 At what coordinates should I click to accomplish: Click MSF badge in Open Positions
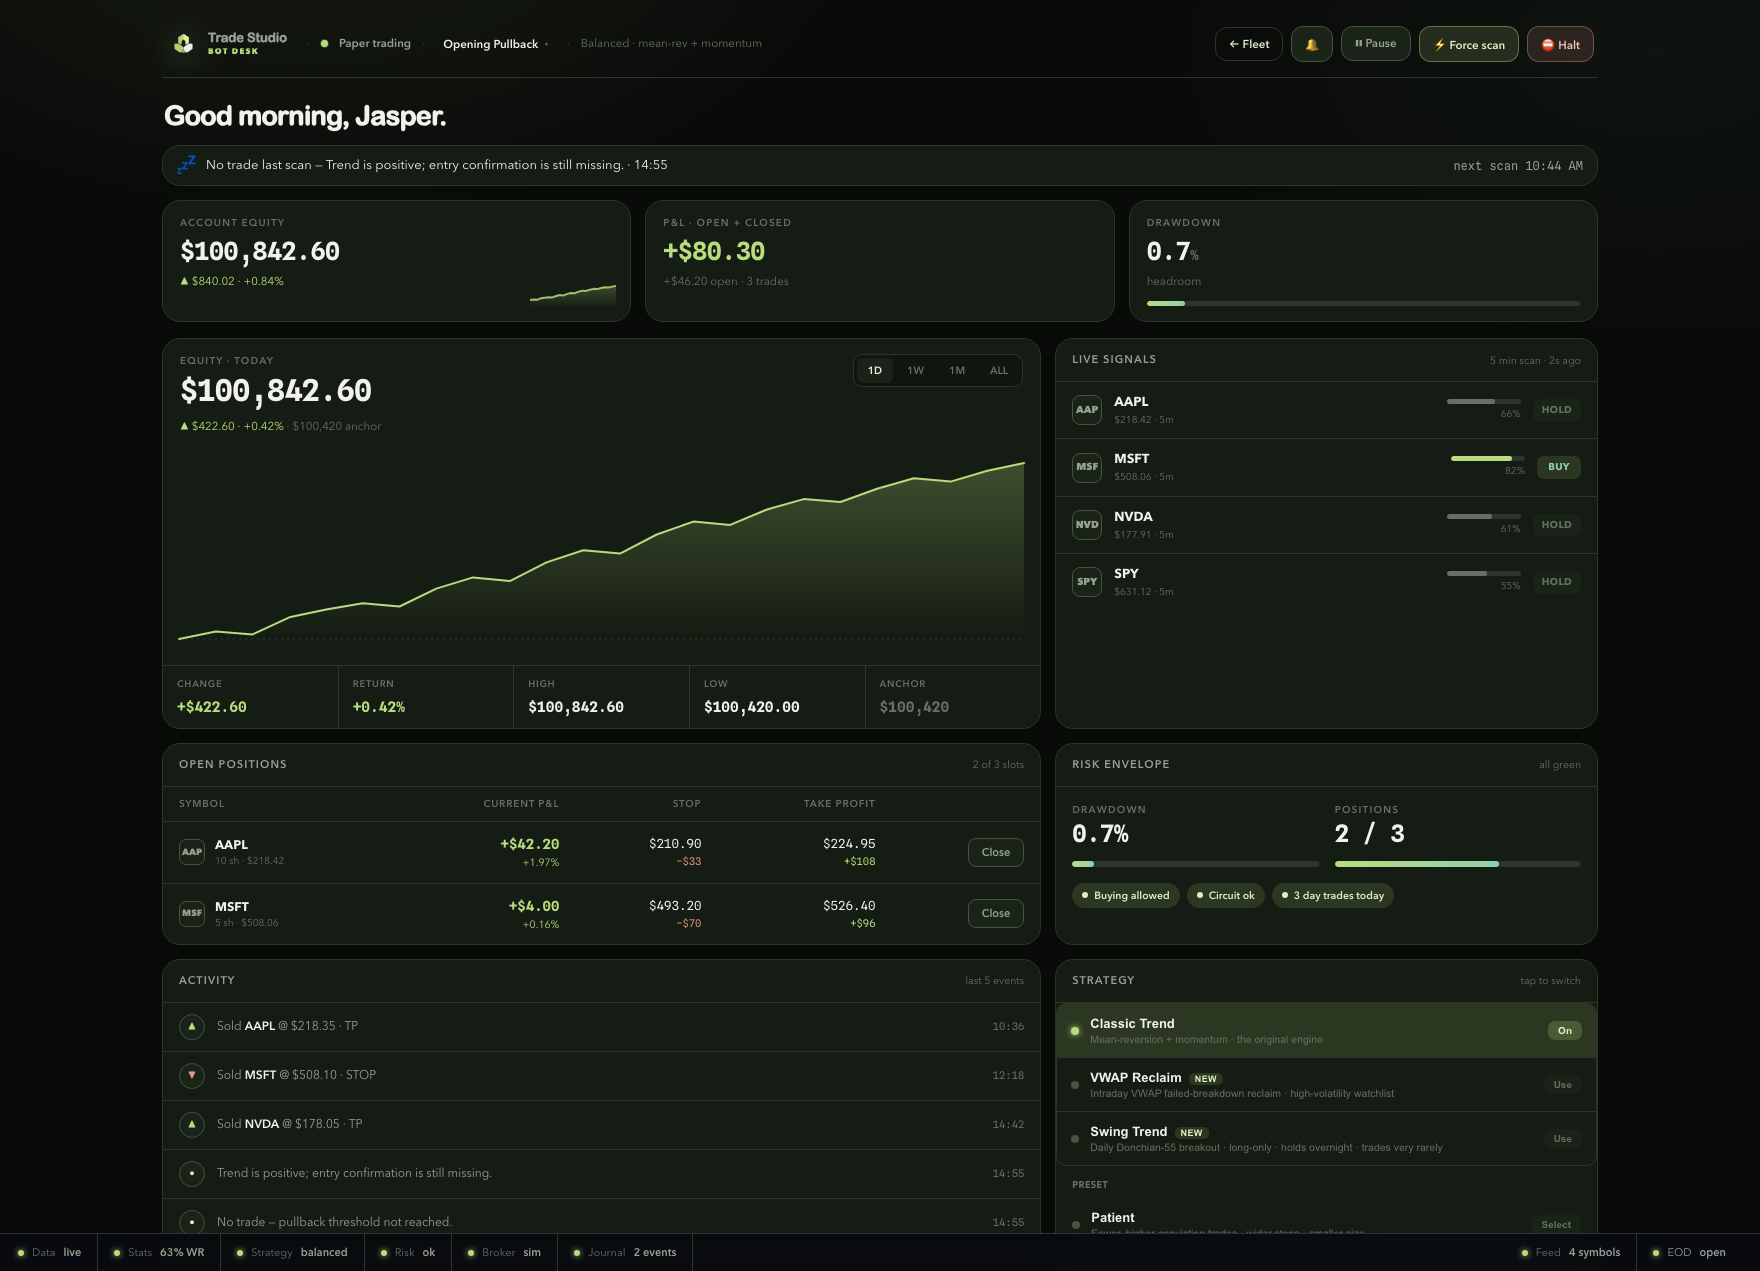tap(192, 913)
